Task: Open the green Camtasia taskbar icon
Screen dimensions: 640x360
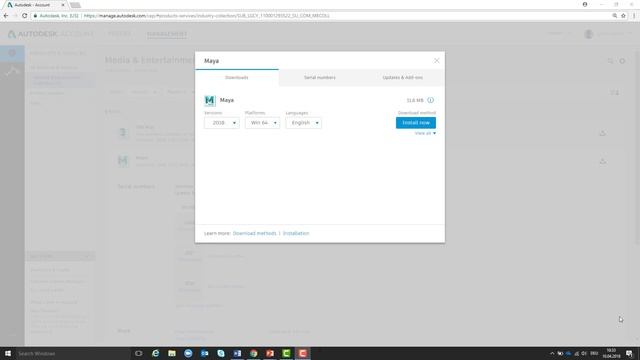Action: coord(286,353)
